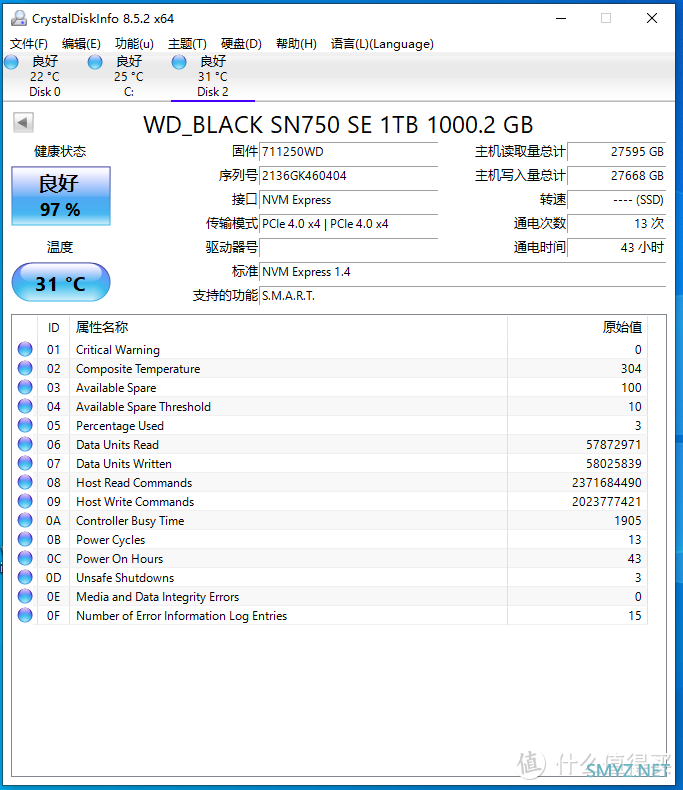
Task: Open the 帮助(H) menu
Action: [296, 44]
